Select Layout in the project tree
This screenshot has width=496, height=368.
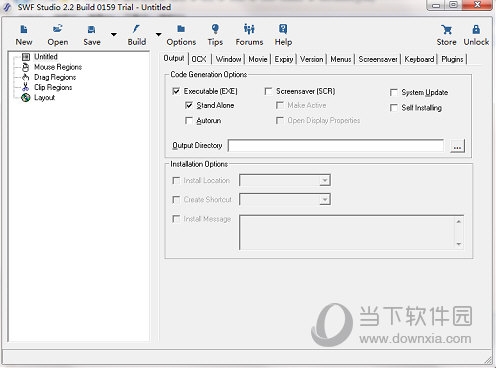click(x=44, y=98)
